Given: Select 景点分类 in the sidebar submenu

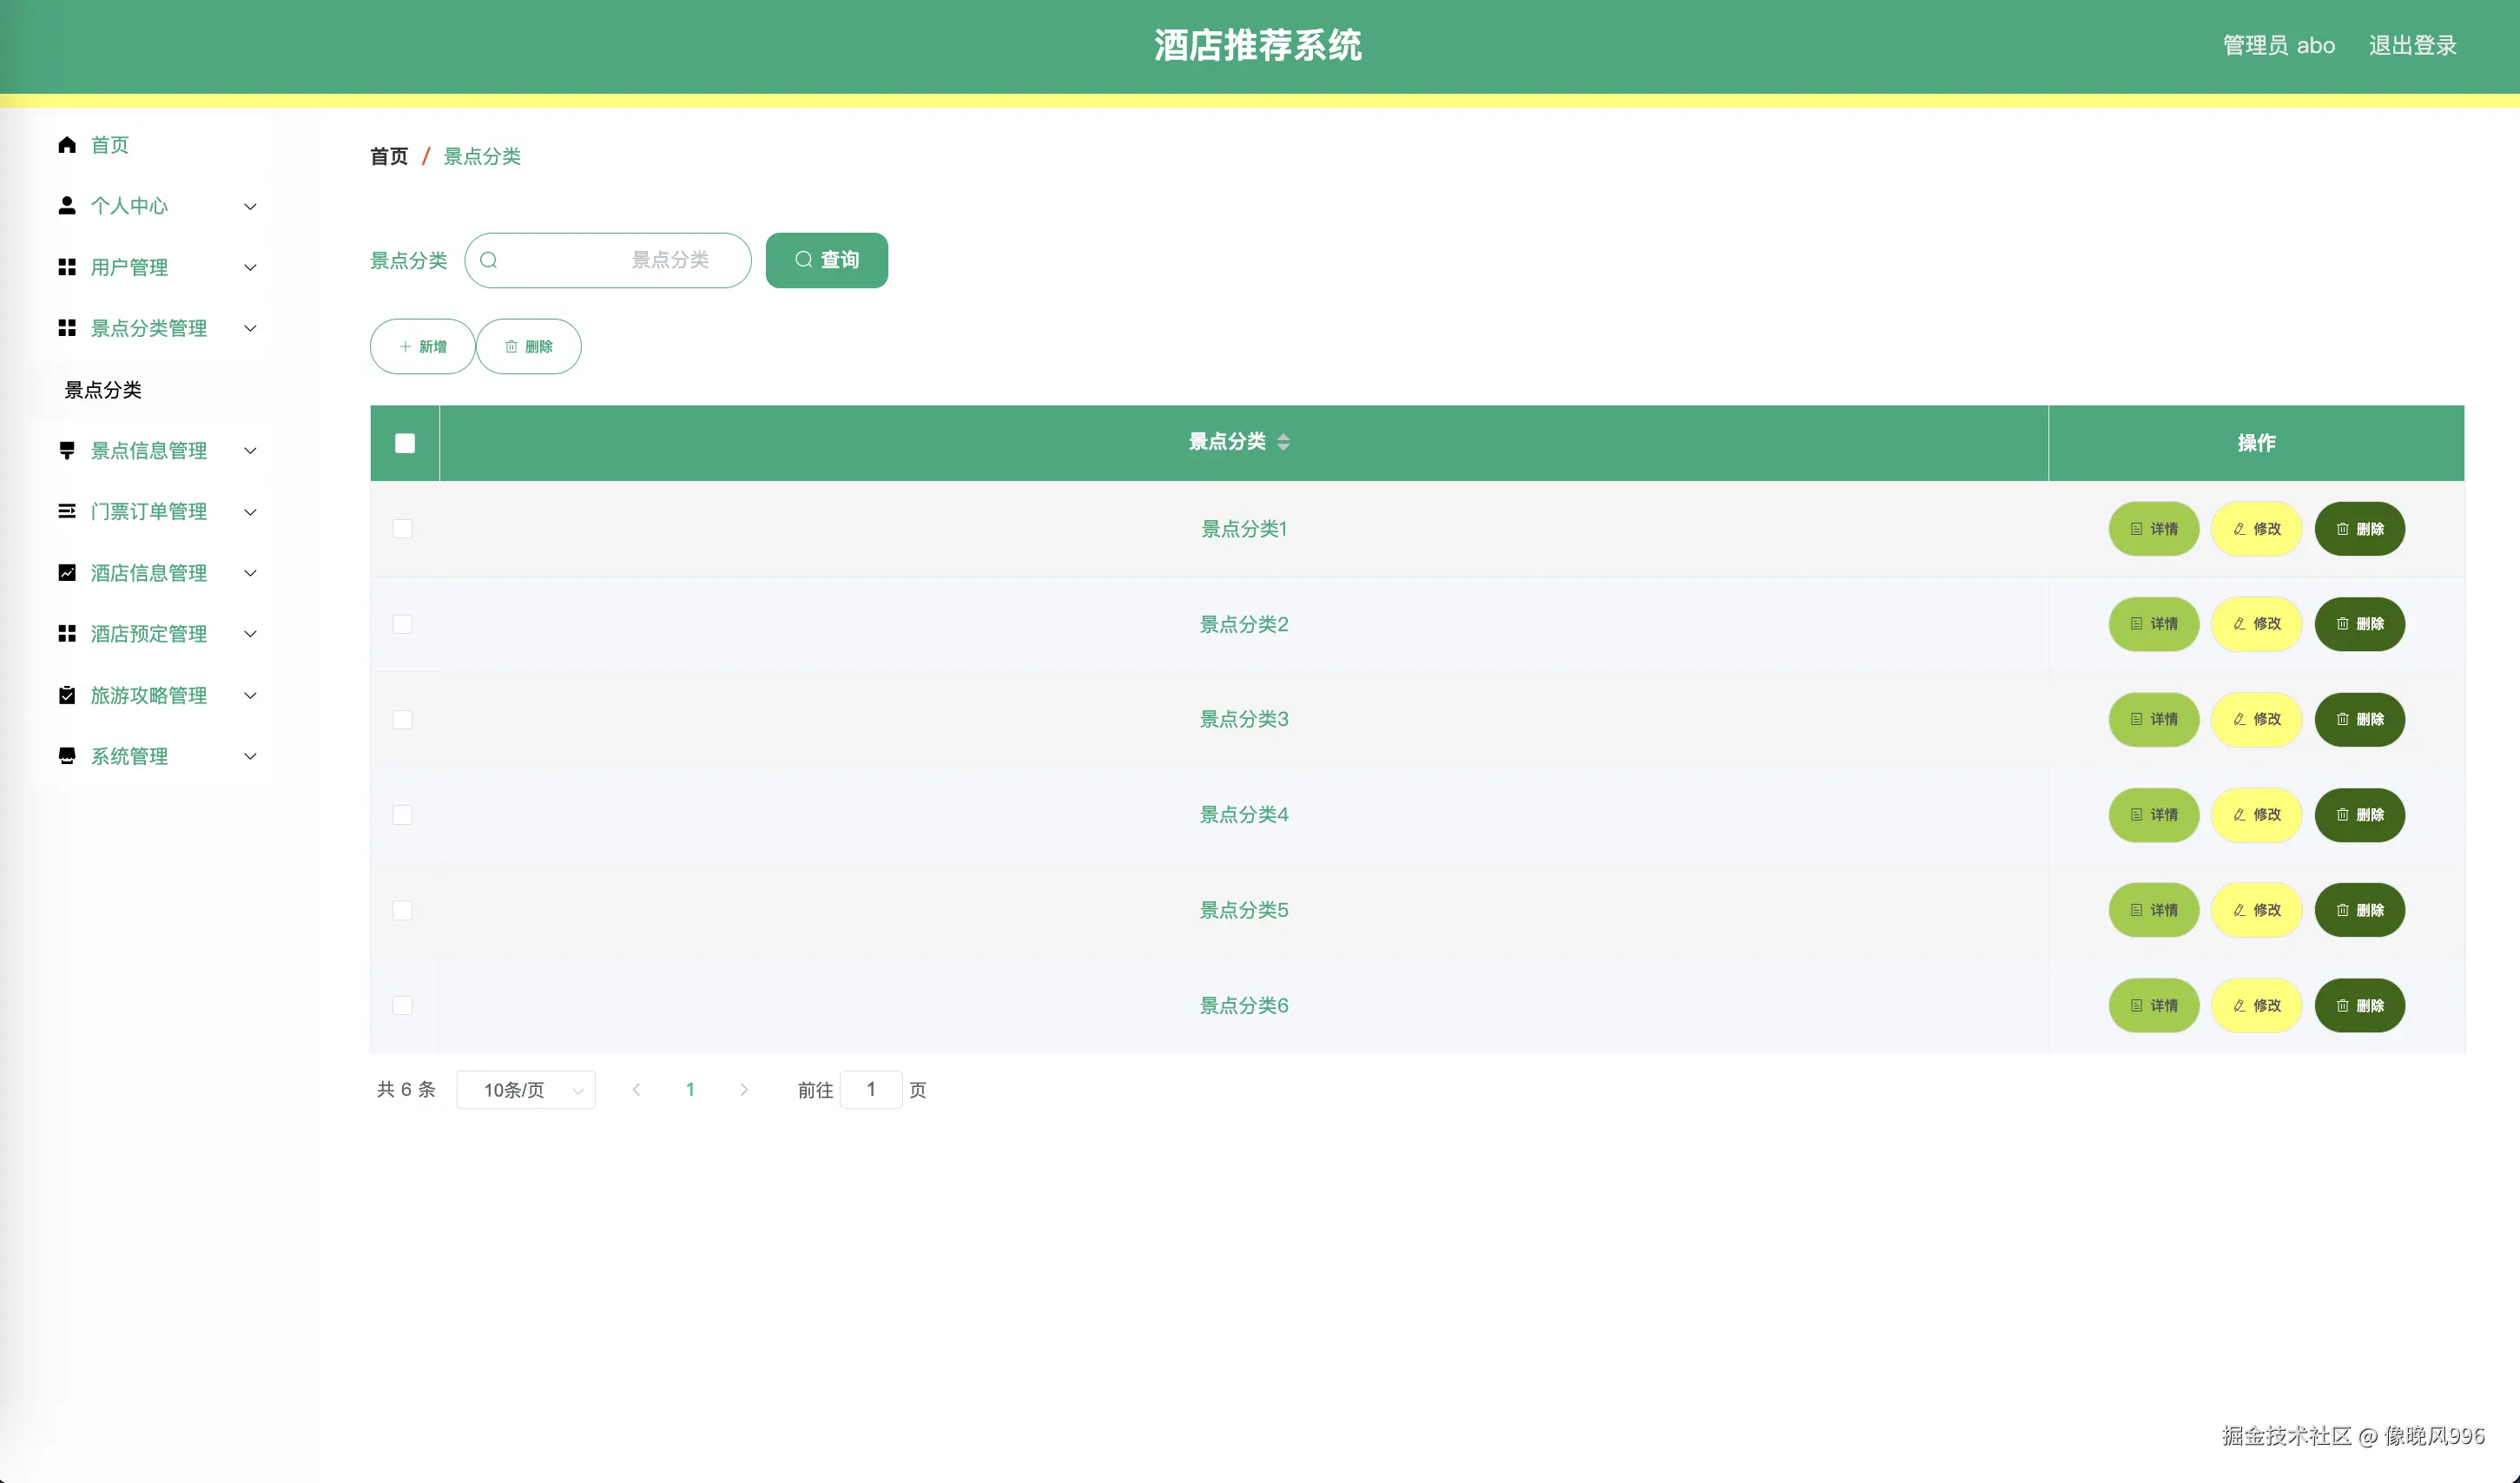Looking at the screenshot, I should click(x=104, y=389).
